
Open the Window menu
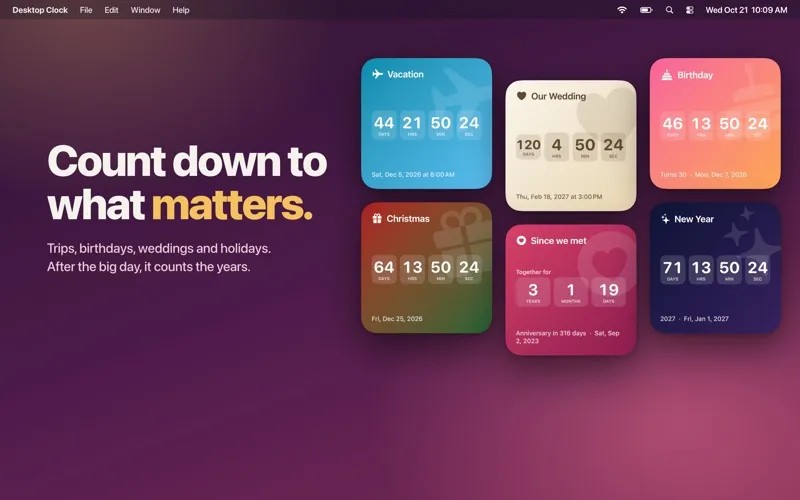click(x=145, y=10)
